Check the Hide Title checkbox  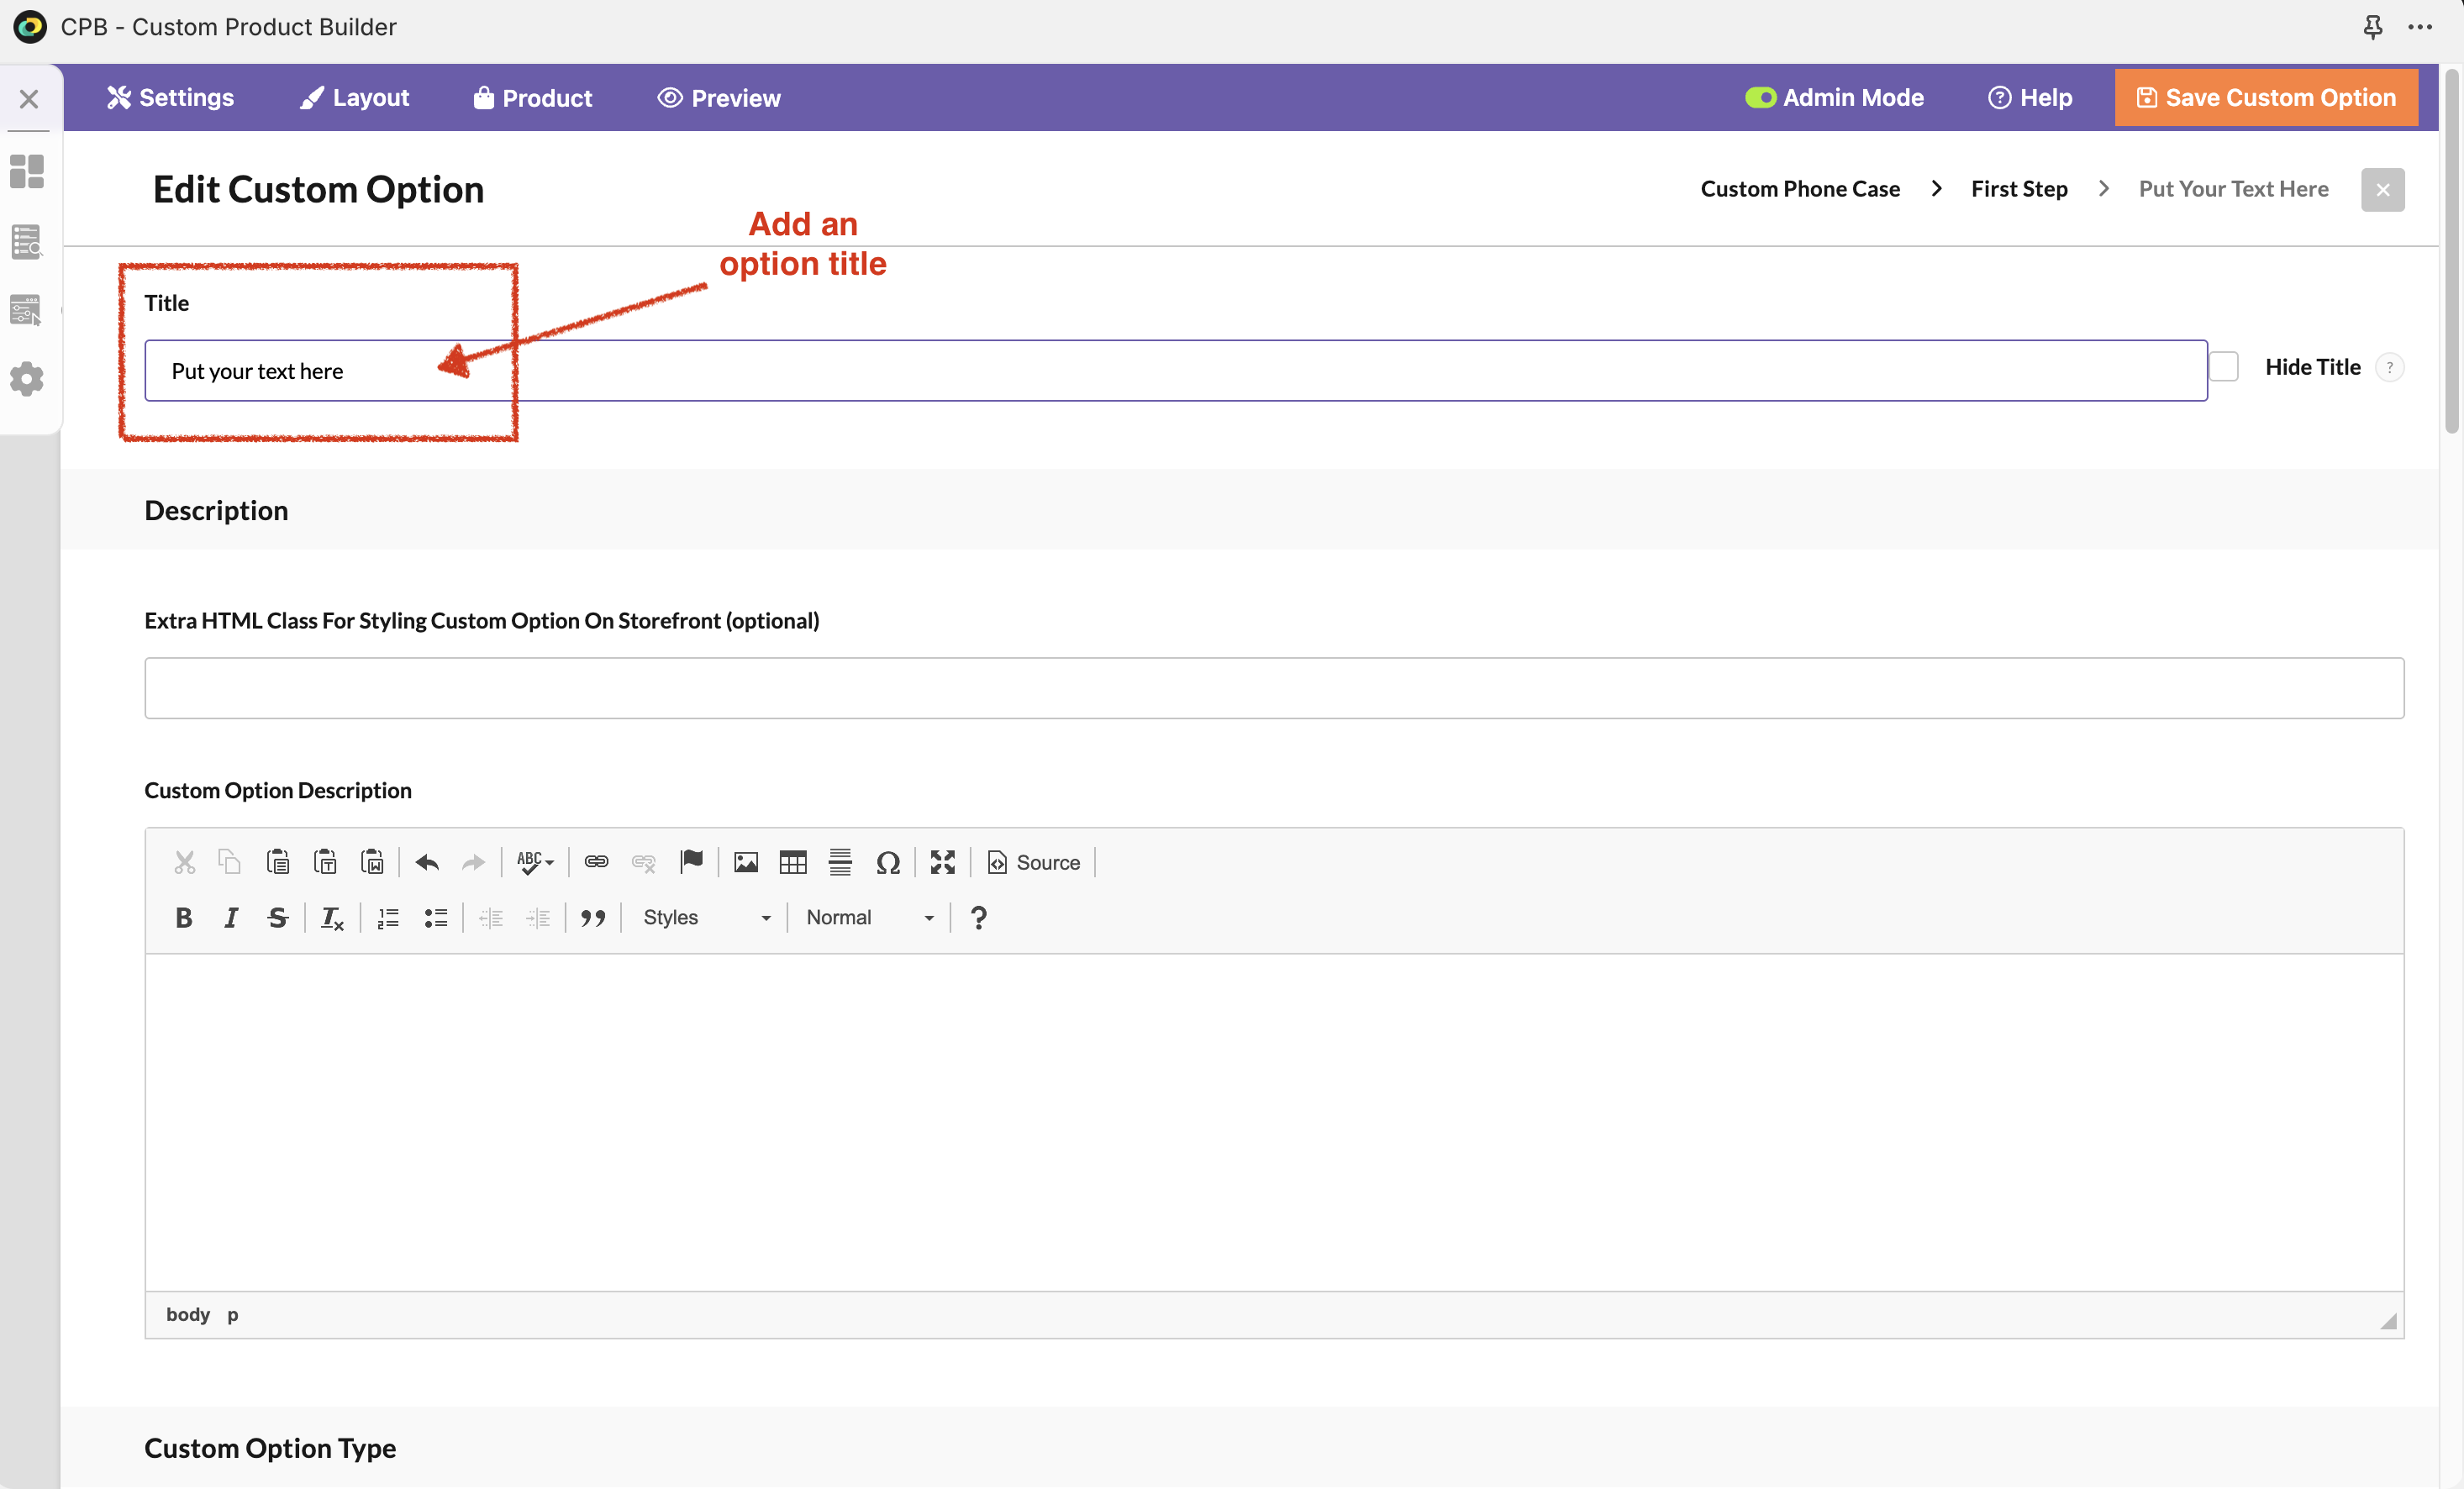[2223, 366]
